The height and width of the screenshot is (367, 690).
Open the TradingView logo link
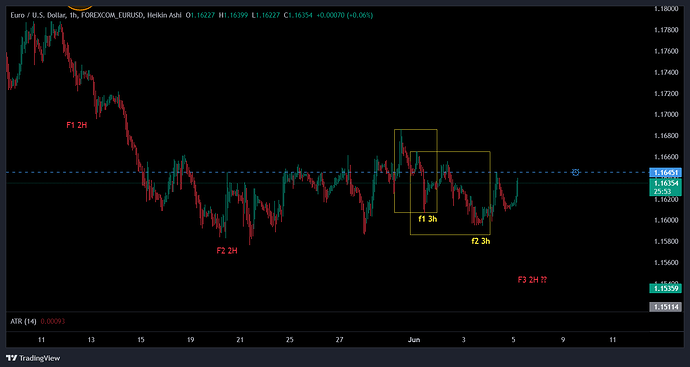[33, 358]
